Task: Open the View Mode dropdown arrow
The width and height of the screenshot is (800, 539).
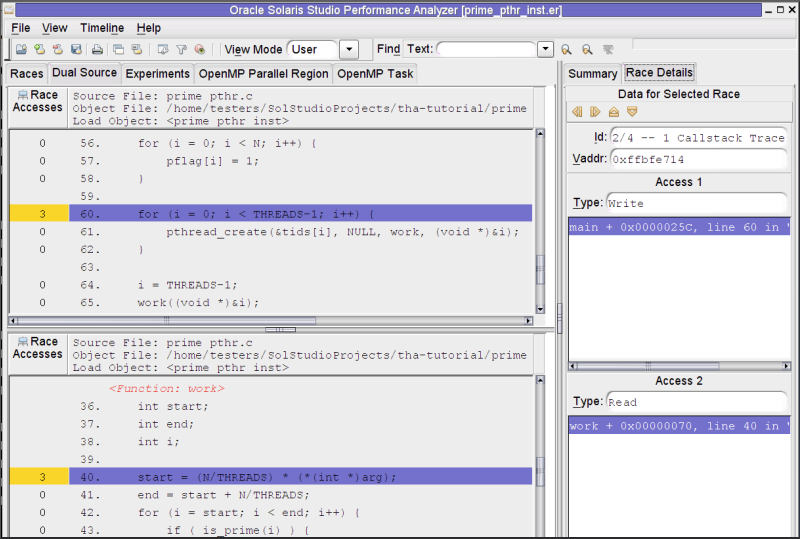Action: [x=349, y=50]
